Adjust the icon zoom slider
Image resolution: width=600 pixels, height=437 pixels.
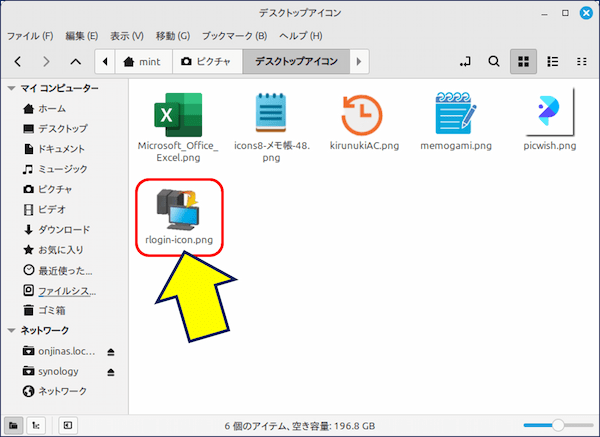click(558, 425)
